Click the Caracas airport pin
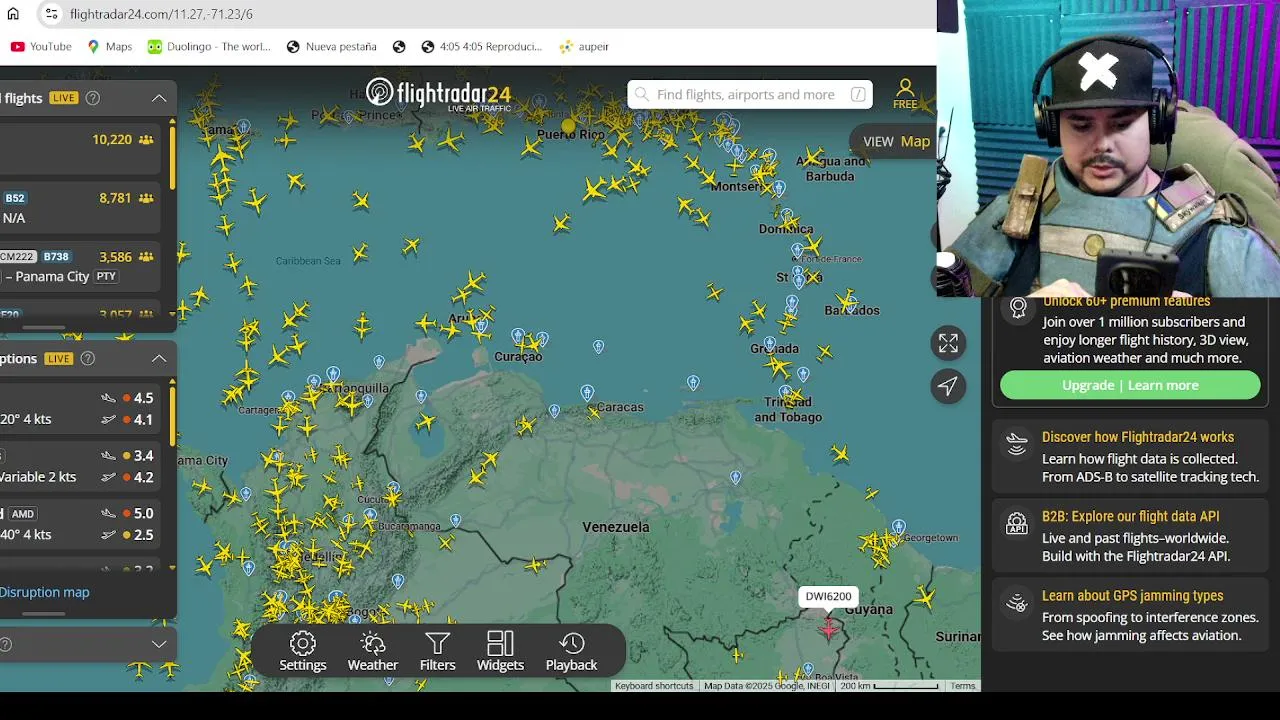Viewport: 1280px width, 720px height. tap(587, 392)
